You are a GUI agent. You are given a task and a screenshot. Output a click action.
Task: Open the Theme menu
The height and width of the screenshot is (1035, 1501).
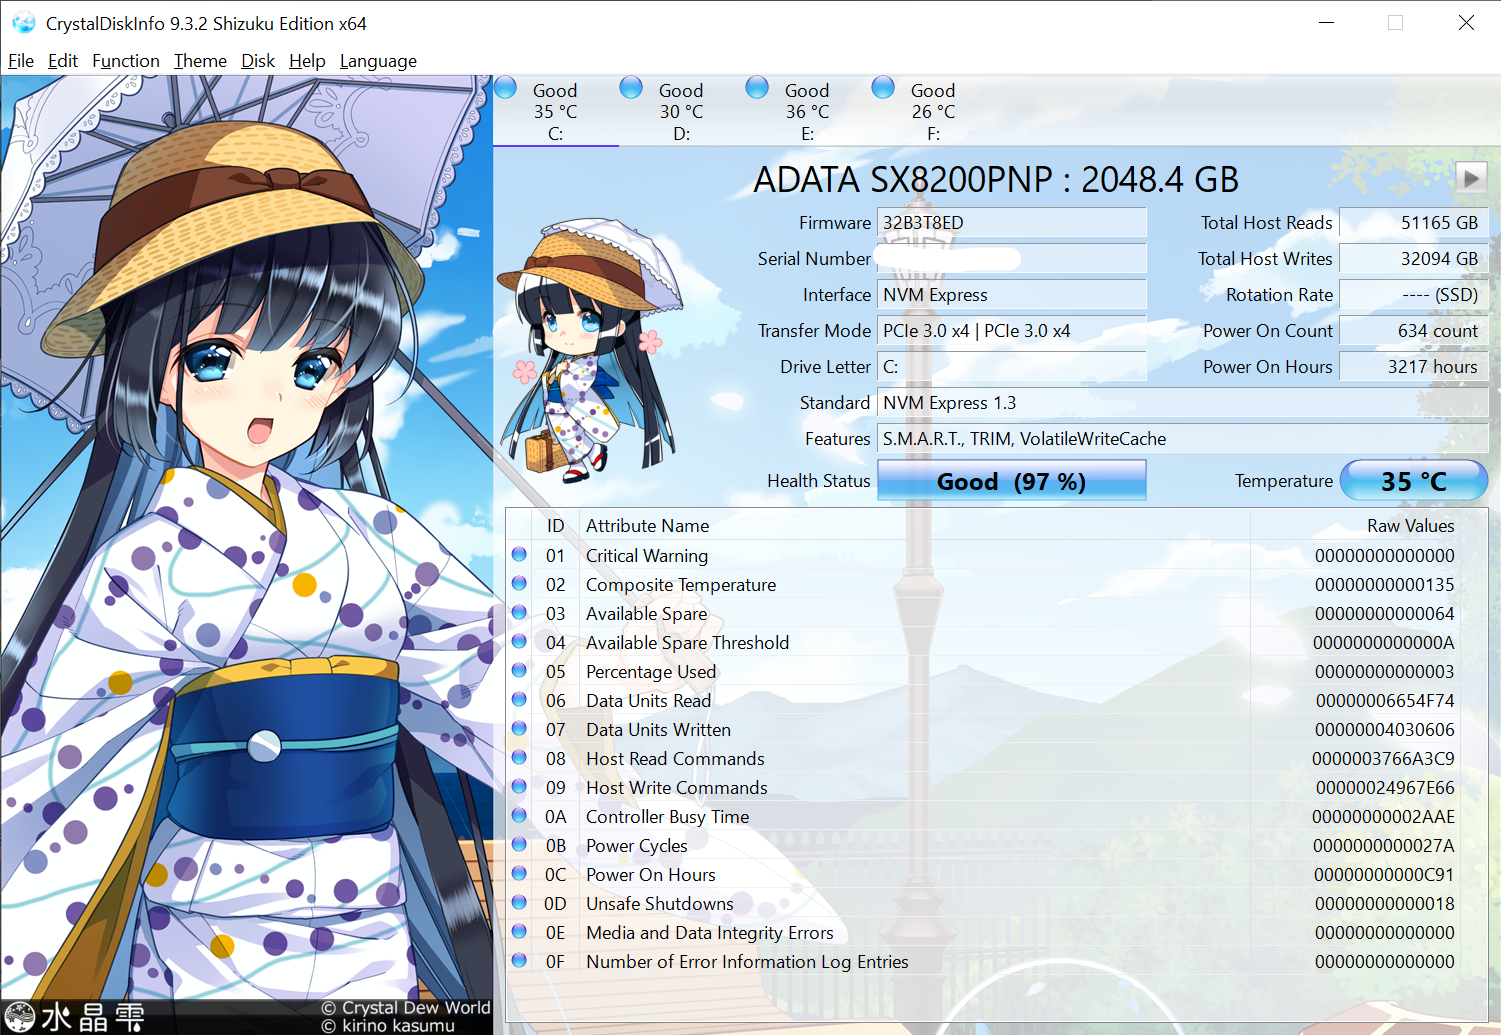click(x=200, y=61)
